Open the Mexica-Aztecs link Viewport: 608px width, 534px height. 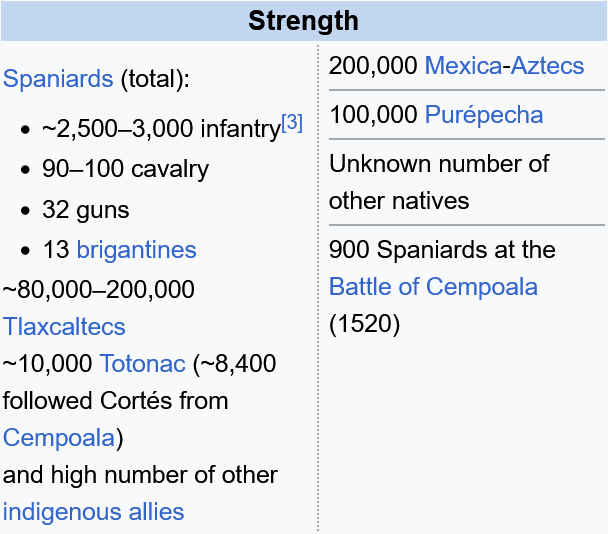point(504,65)
